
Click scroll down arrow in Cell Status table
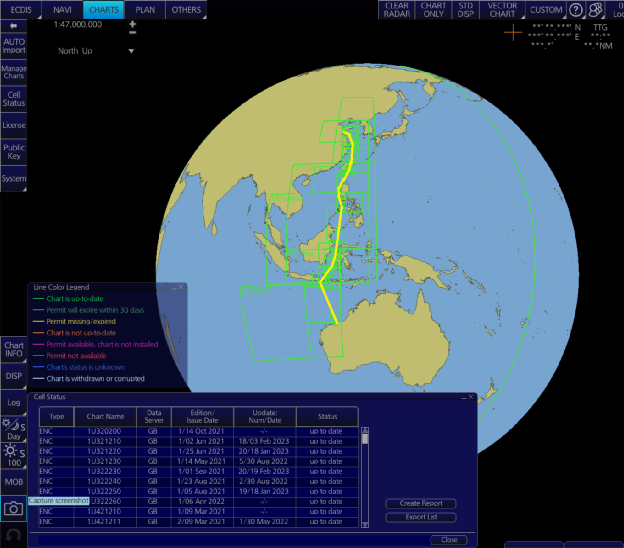(365, 525)
